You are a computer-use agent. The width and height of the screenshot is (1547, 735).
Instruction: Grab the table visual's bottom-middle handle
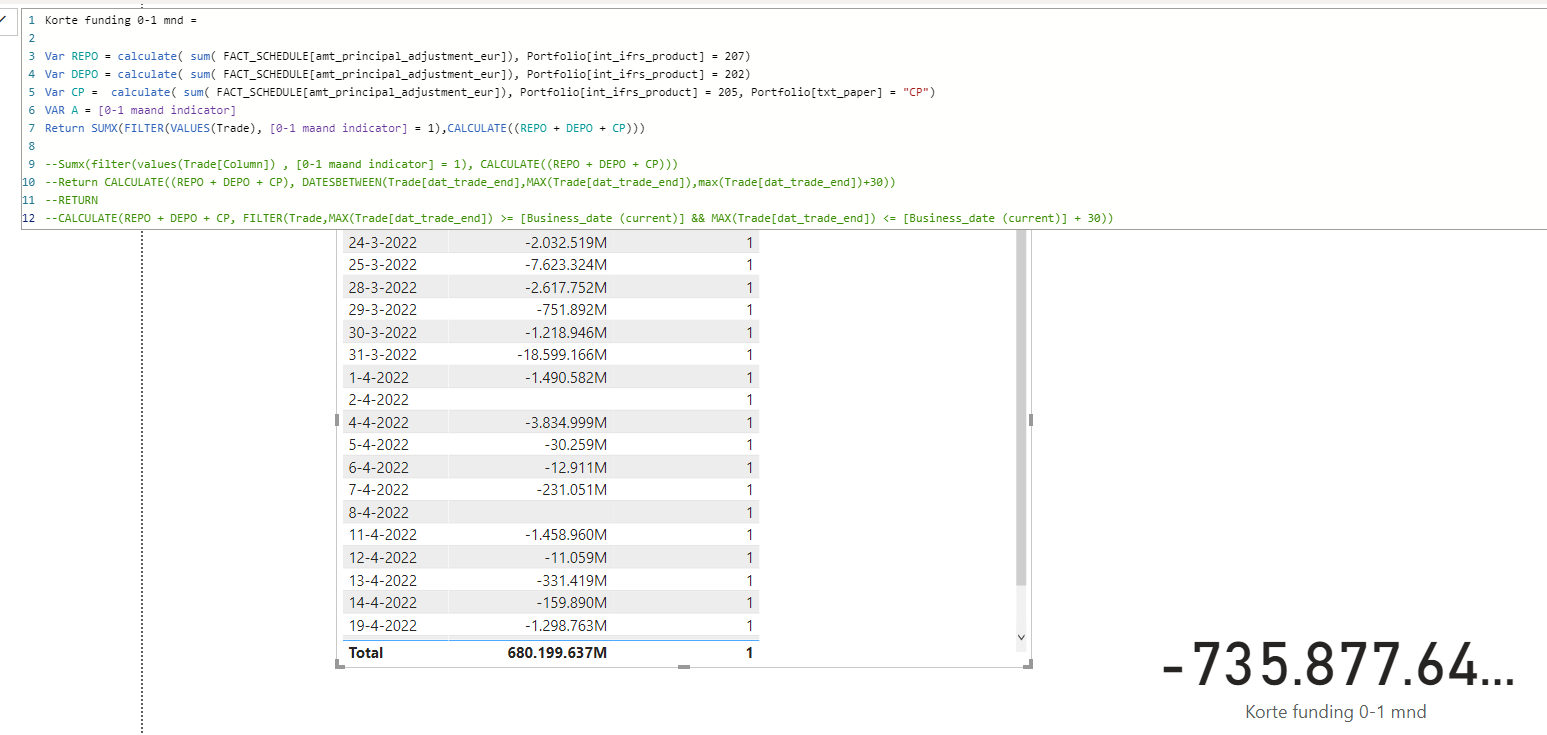pyautogui.click(x=684, y=667)
